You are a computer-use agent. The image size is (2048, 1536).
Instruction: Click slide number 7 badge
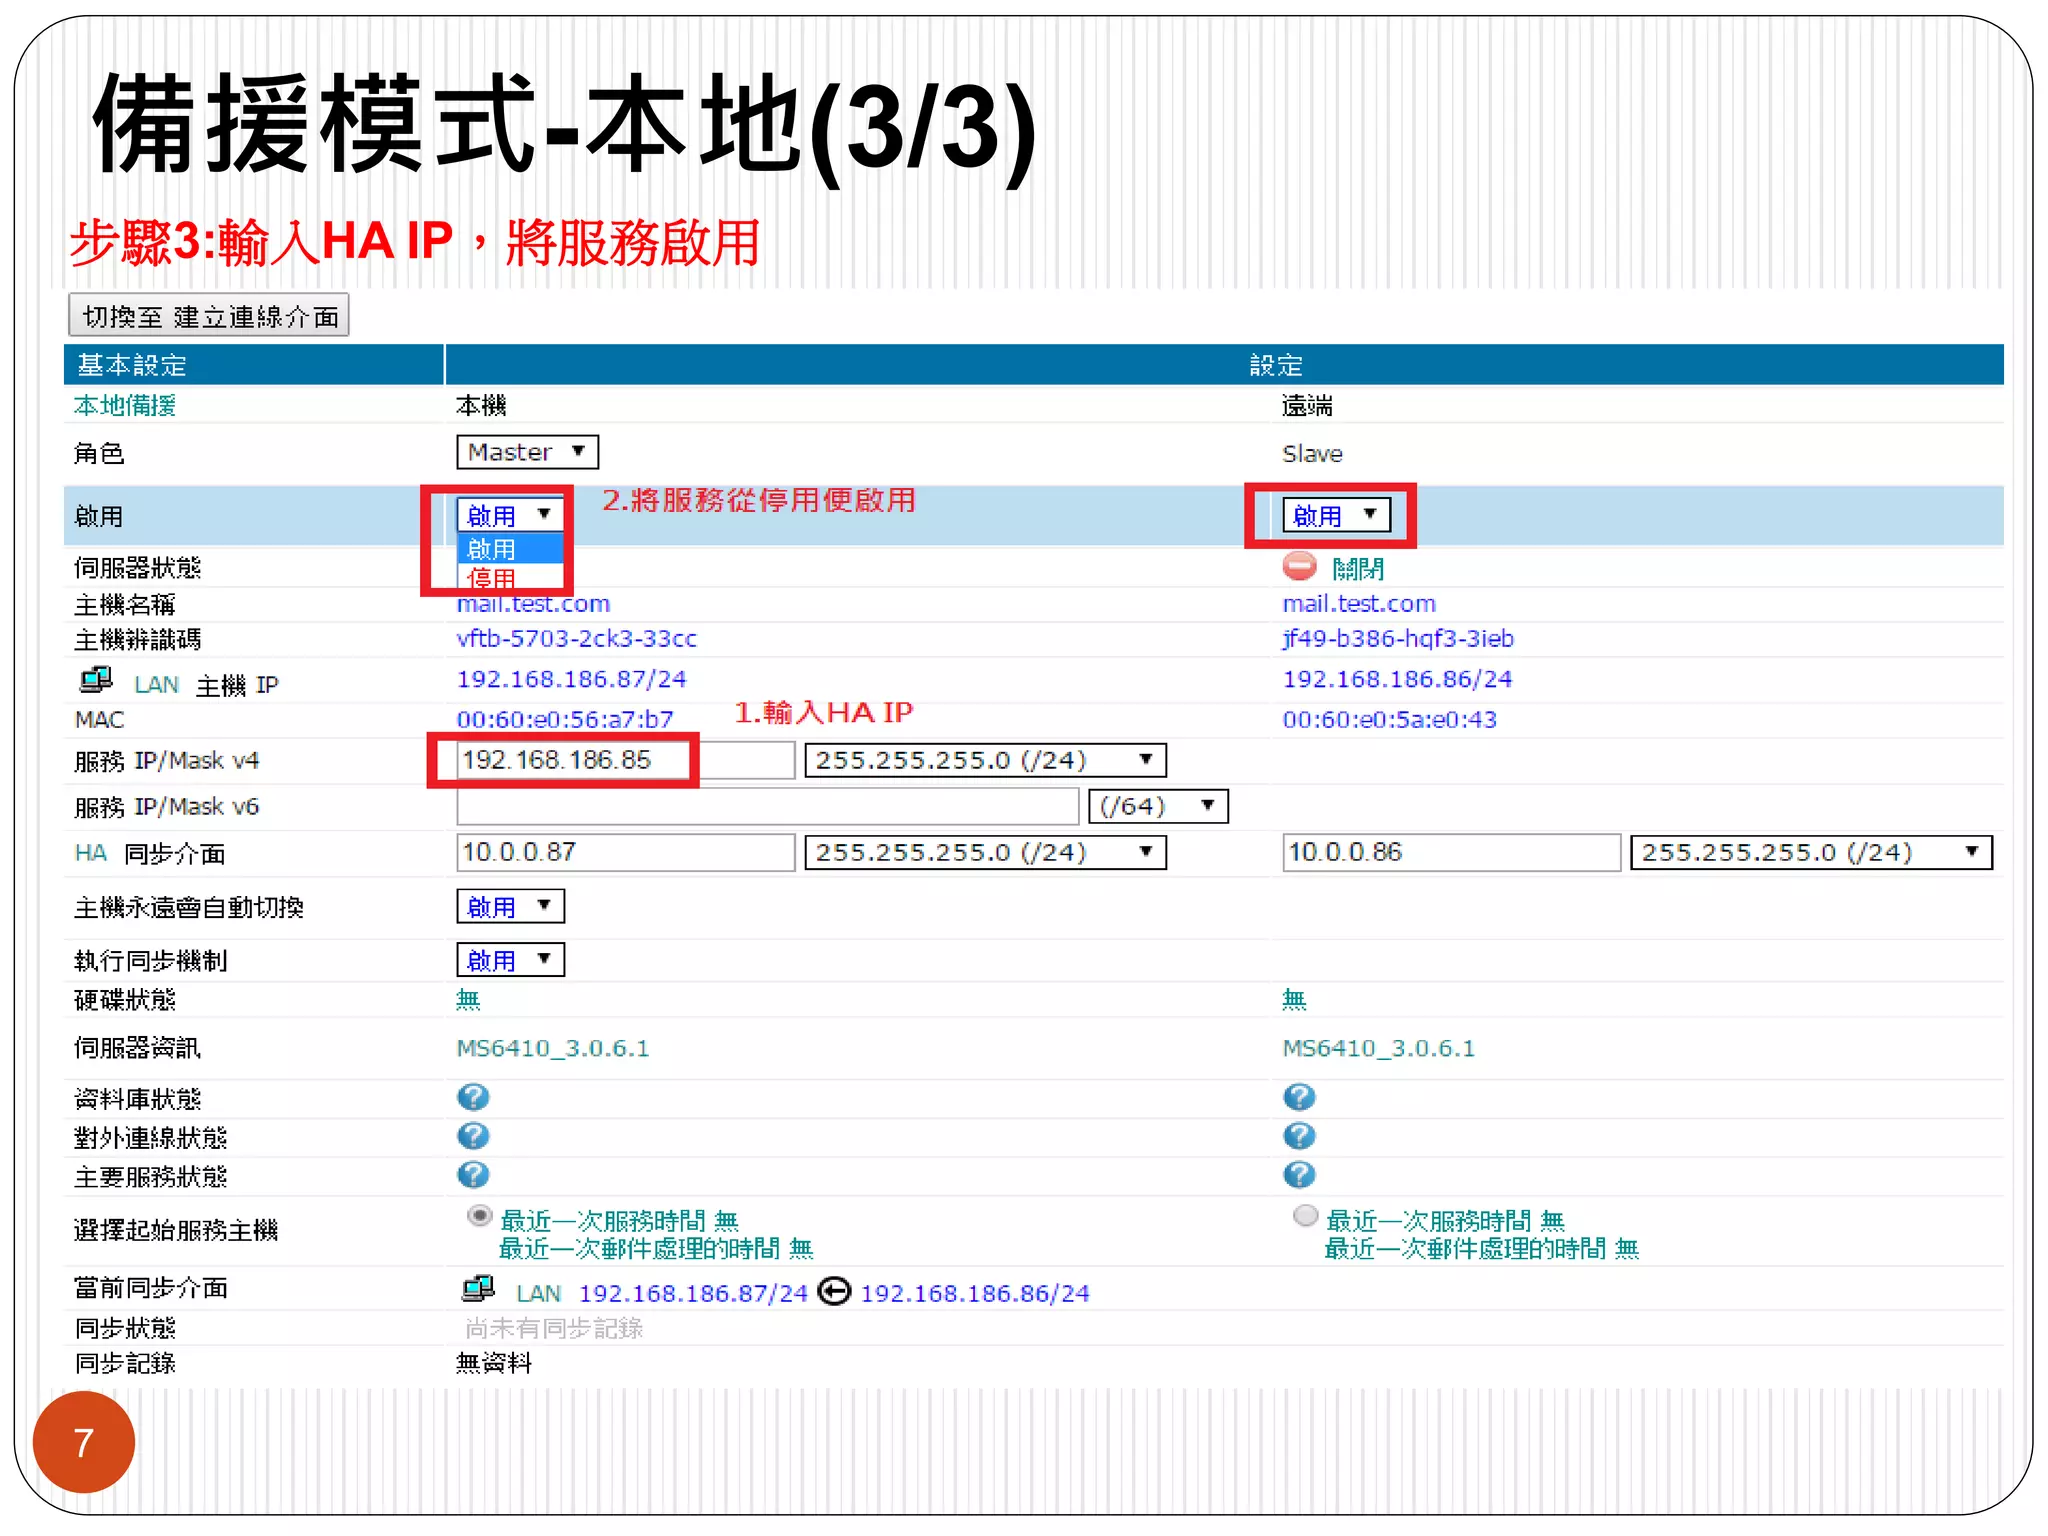[84, 1442]
